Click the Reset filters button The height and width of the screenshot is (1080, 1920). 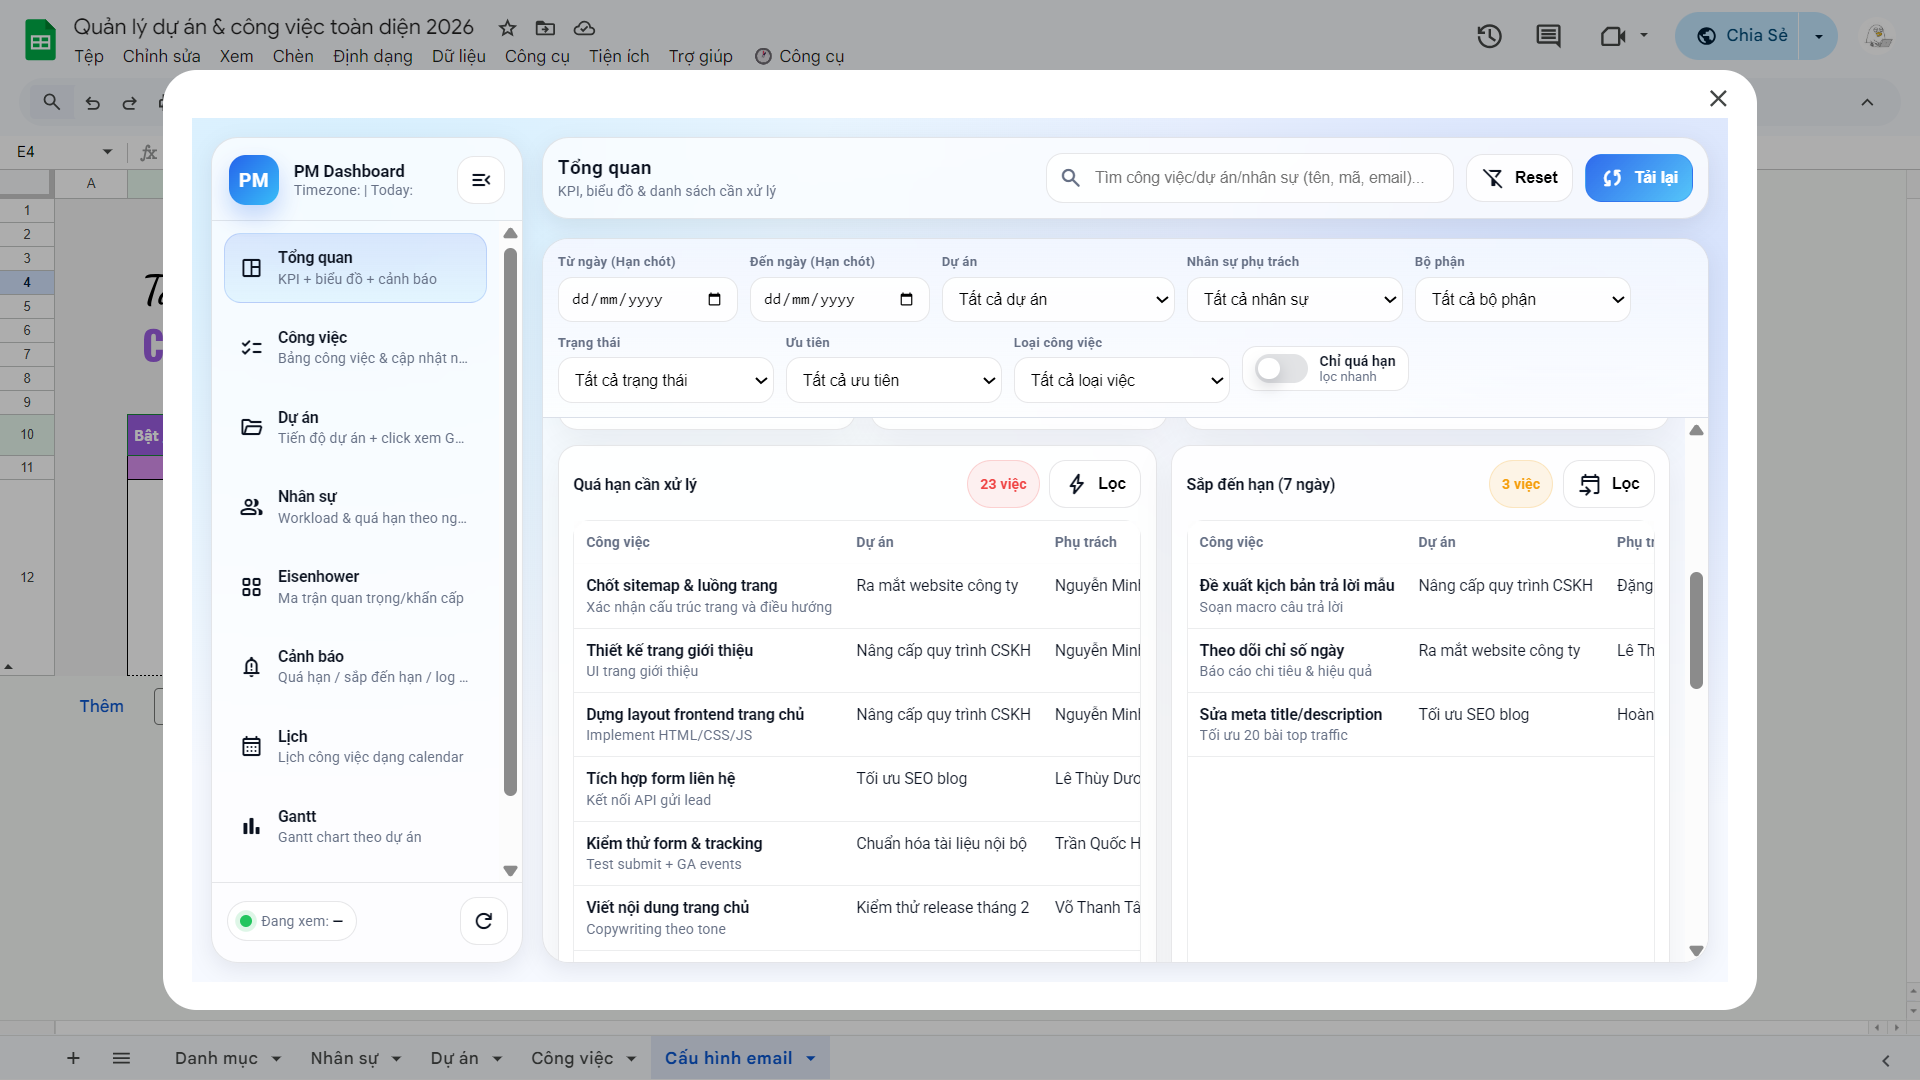[1519, 178]
